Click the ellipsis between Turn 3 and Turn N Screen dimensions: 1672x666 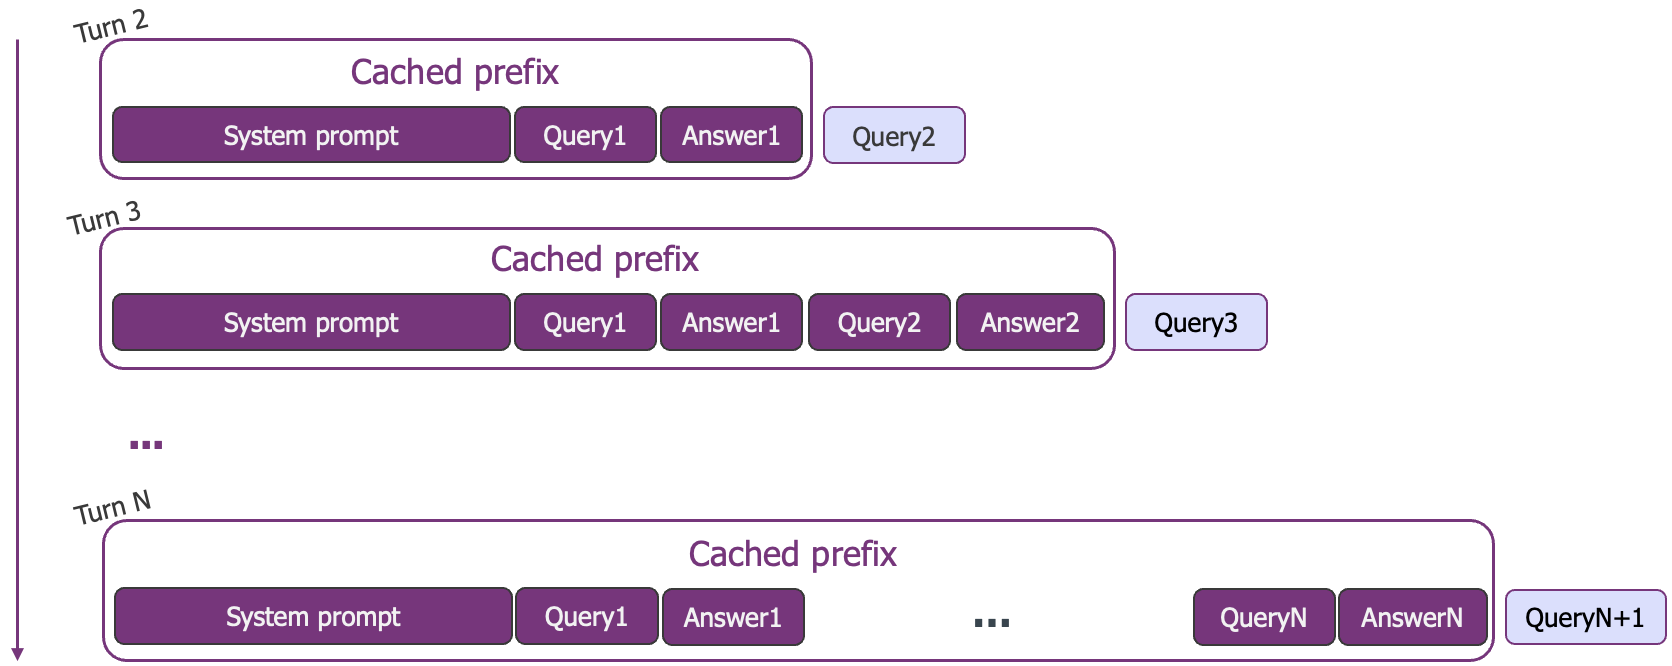(146, 445)
